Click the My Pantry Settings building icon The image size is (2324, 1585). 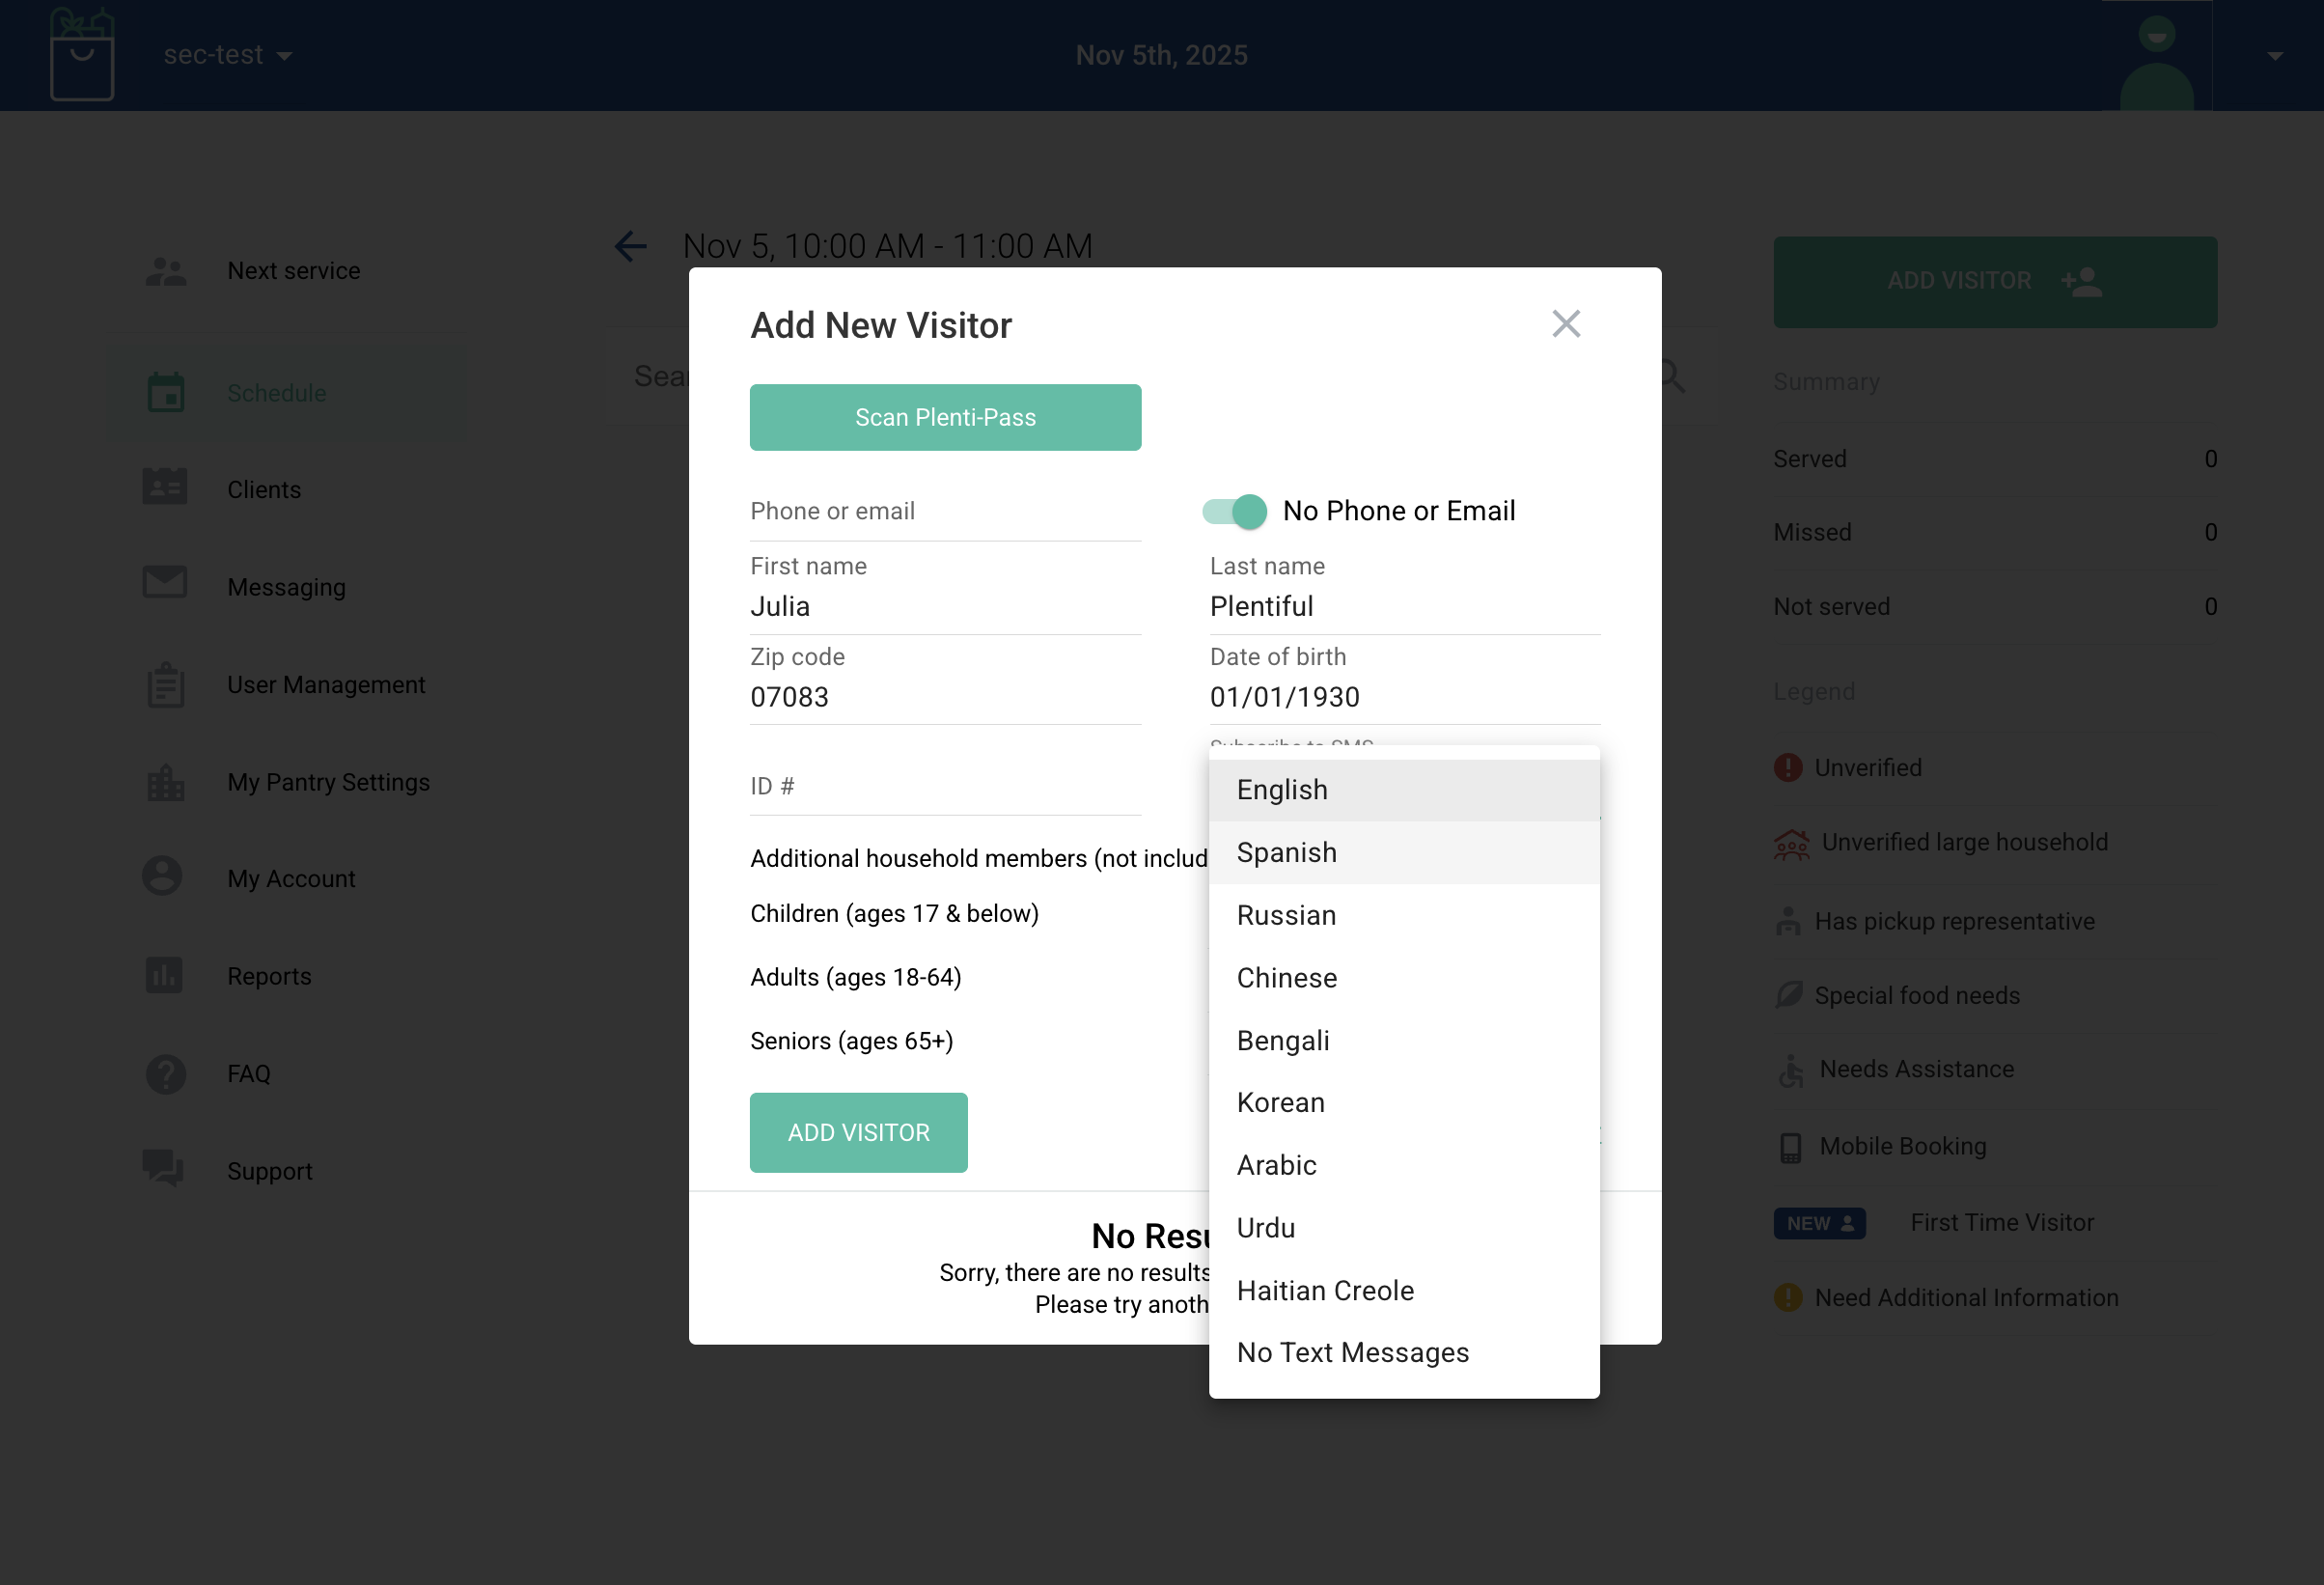tap(165, 783)
